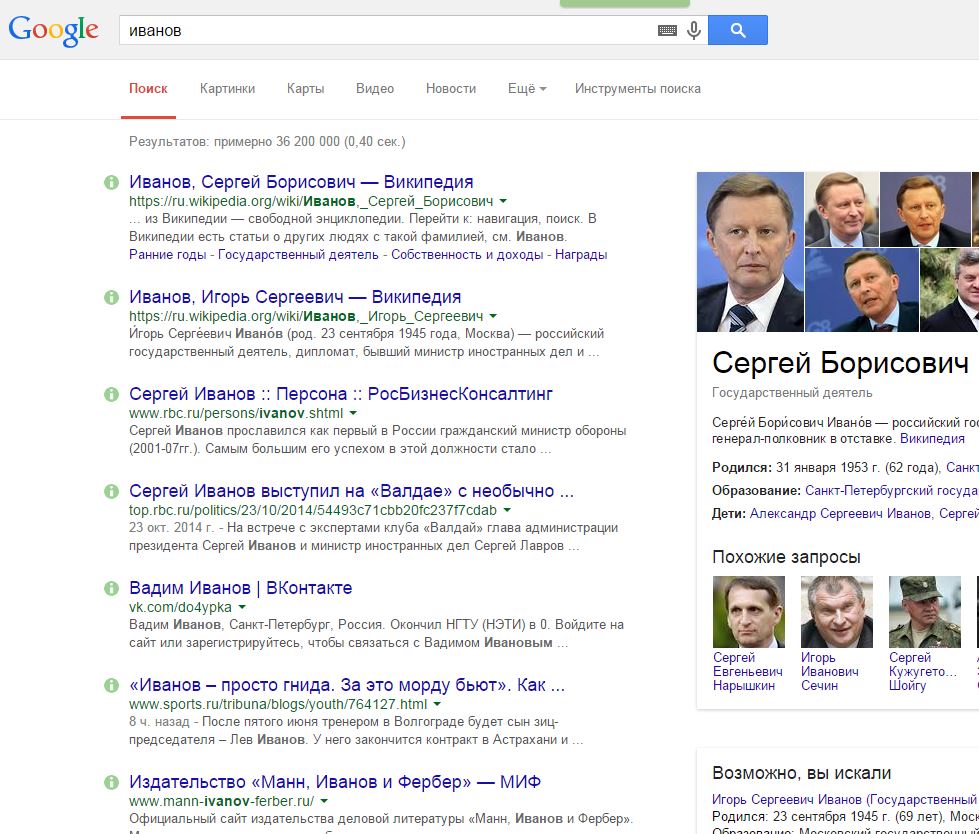Switch to the Новости tab
The image size is (979, 834).
pos(450,88)
